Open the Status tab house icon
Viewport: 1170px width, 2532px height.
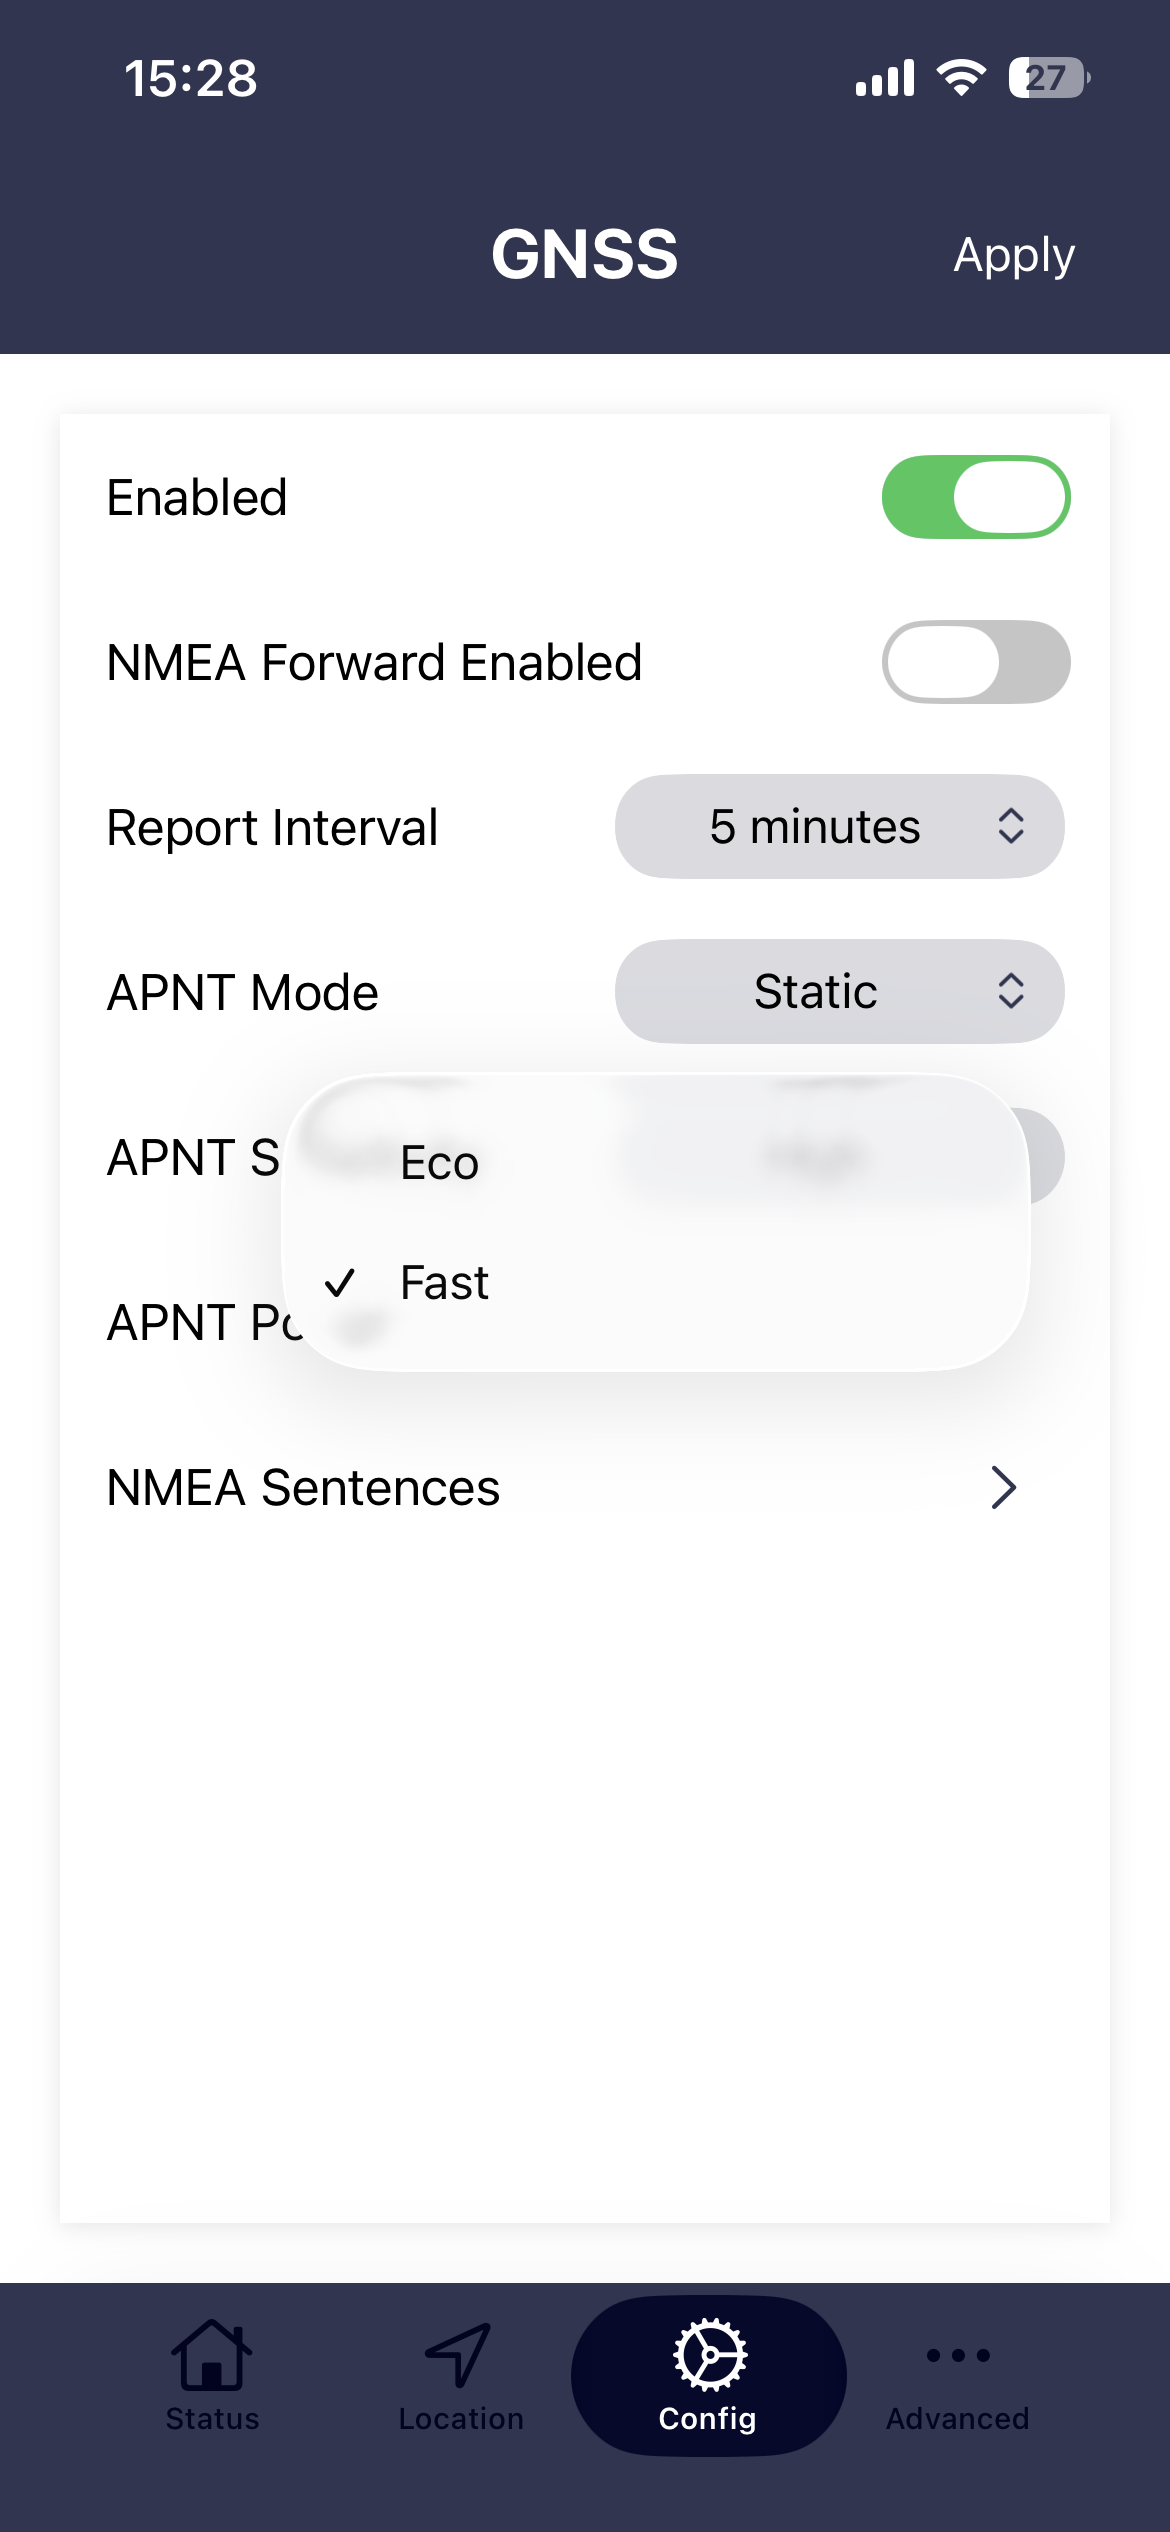click(211, 2354)
